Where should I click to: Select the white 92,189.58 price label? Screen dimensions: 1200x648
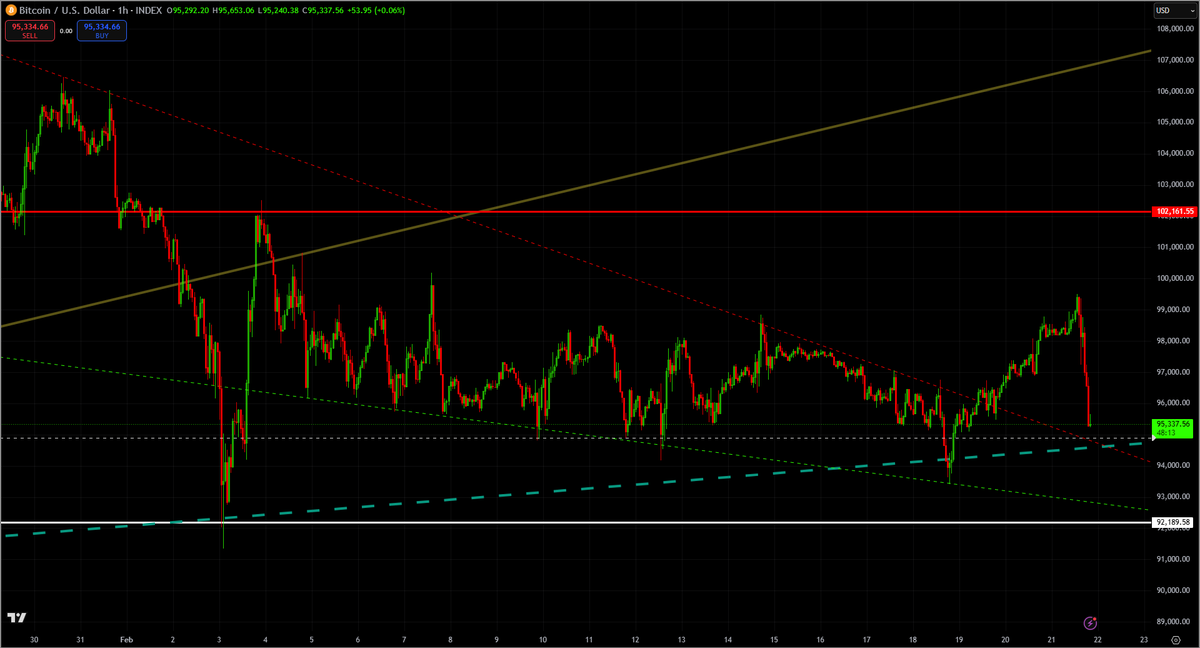pos(1173,522)
